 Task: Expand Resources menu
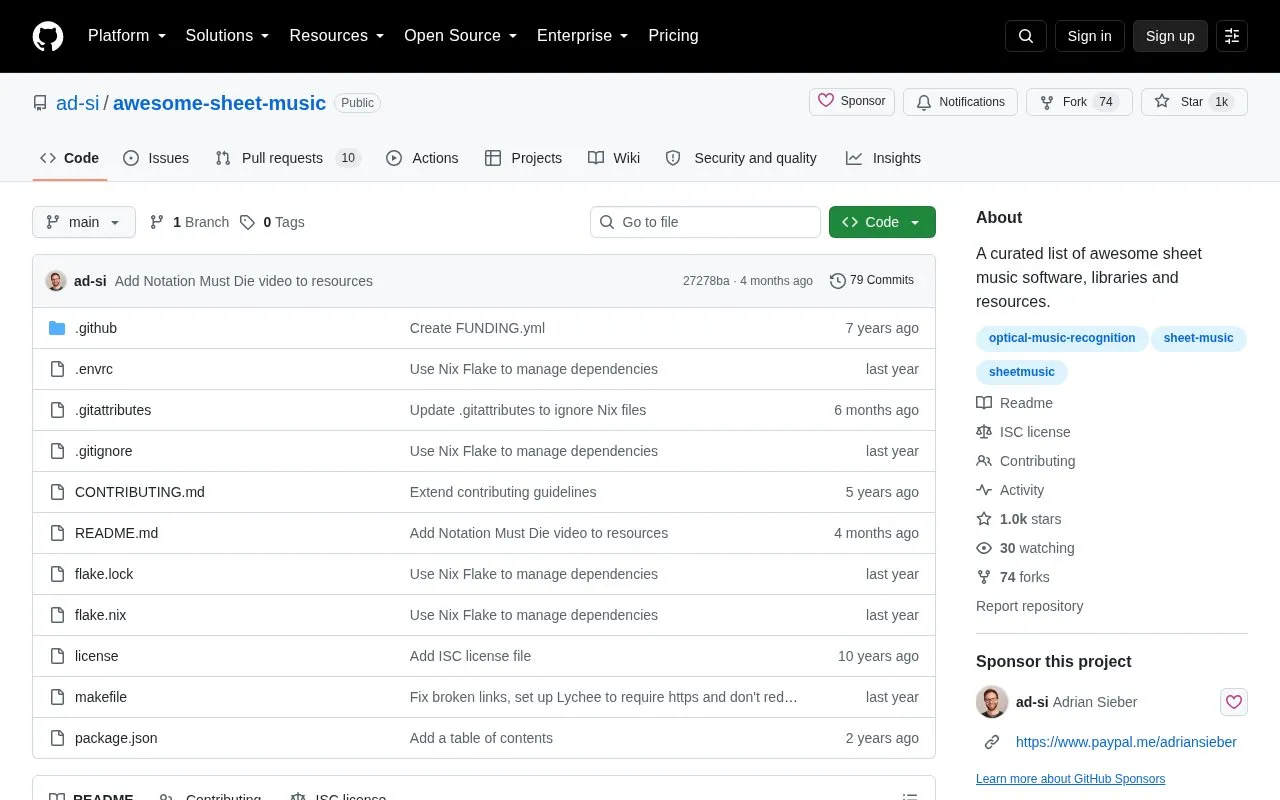tap(337, 36)
